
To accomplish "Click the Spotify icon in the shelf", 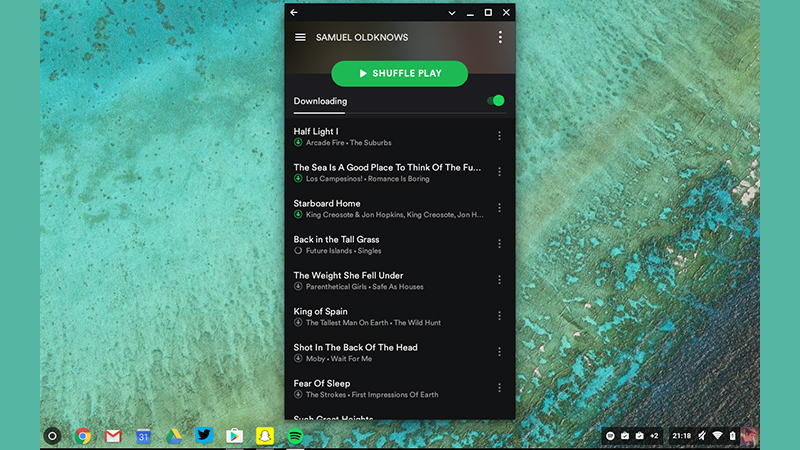I will [x=295, y=436].
